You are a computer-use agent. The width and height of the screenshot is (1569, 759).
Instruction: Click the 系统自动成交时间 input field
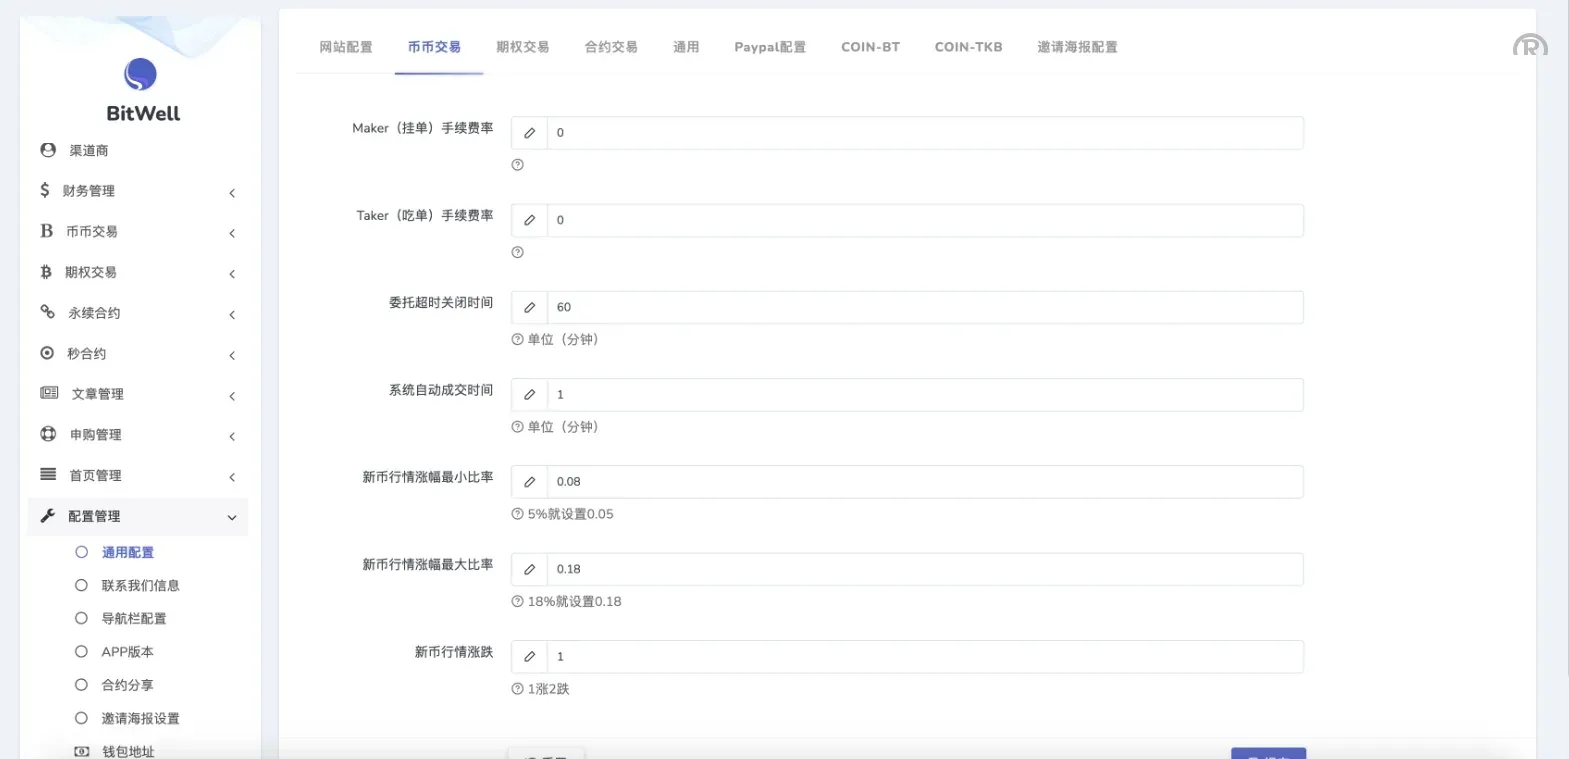click(925, 395)
